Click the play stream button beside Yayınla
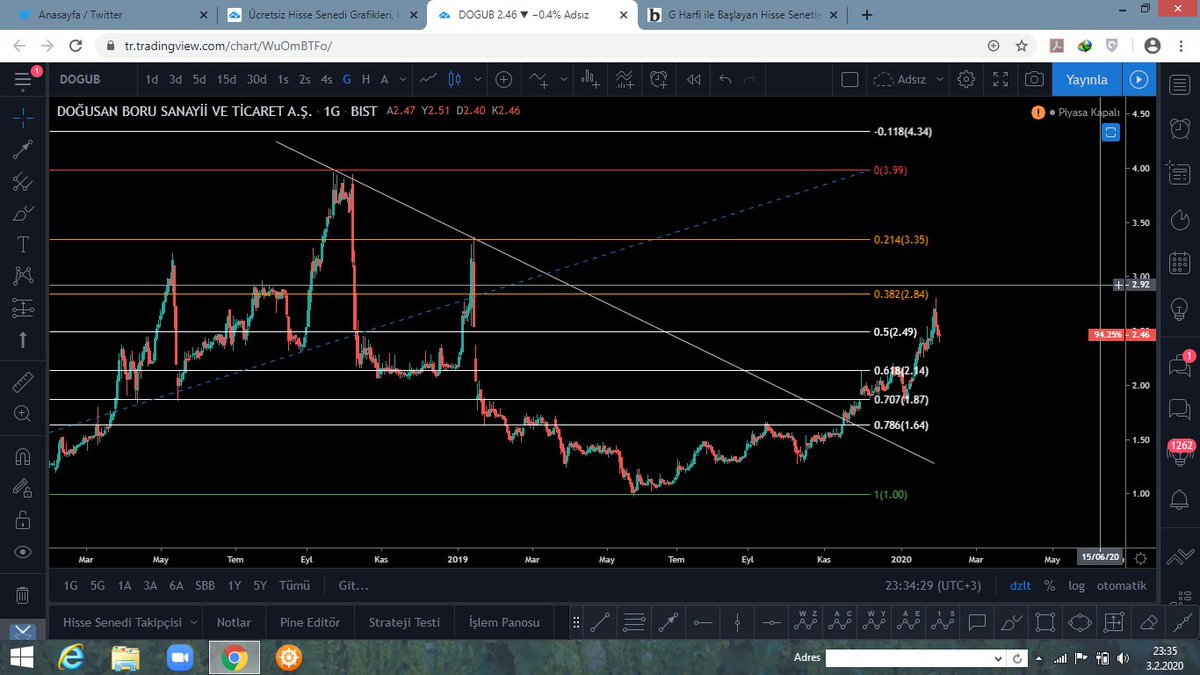This screenshot has height=675, width=1200. pos(1137,79)
